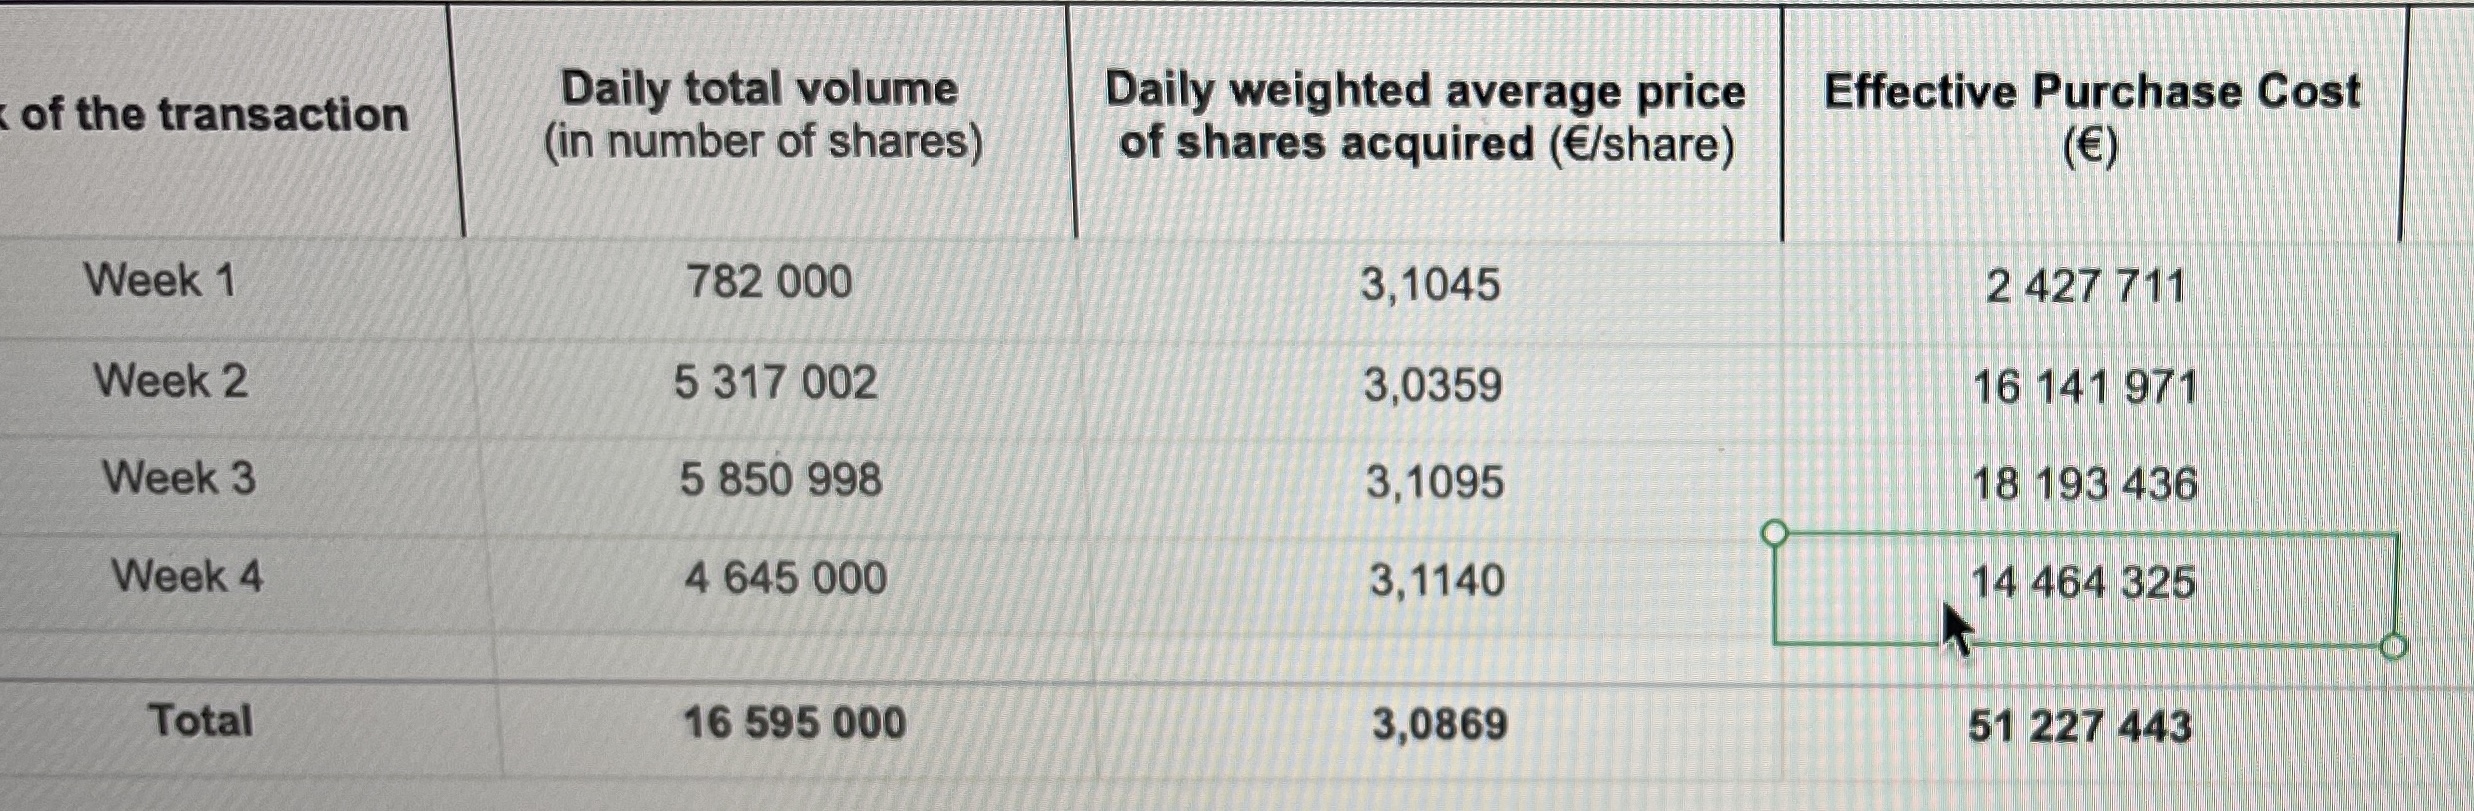Click the Week 3 volume 5 850 998
Viewport: 2474px width, 811px height.
pyautogui.click(x=781, y=480)
